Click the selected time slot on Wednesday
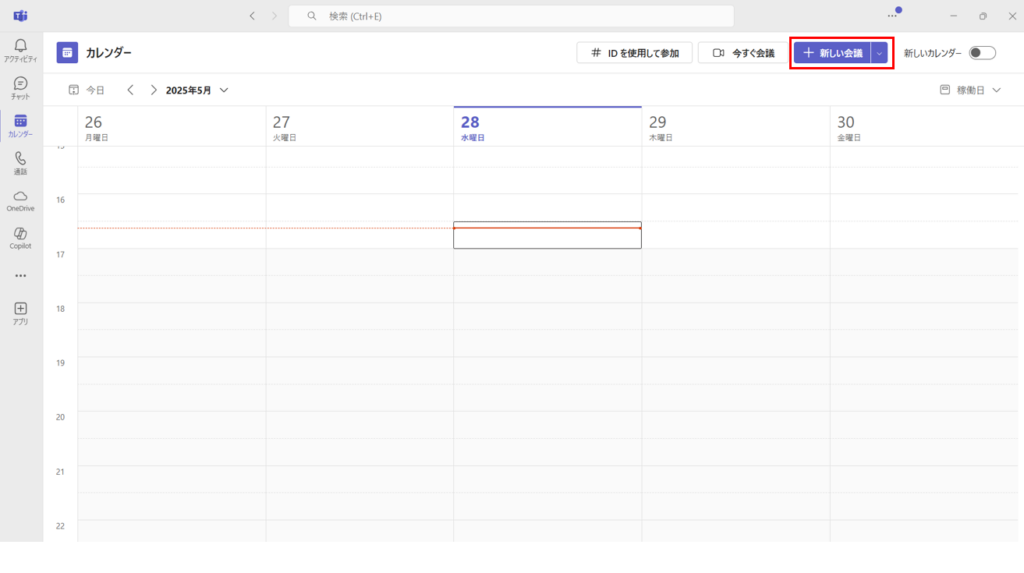 (547, 235)
